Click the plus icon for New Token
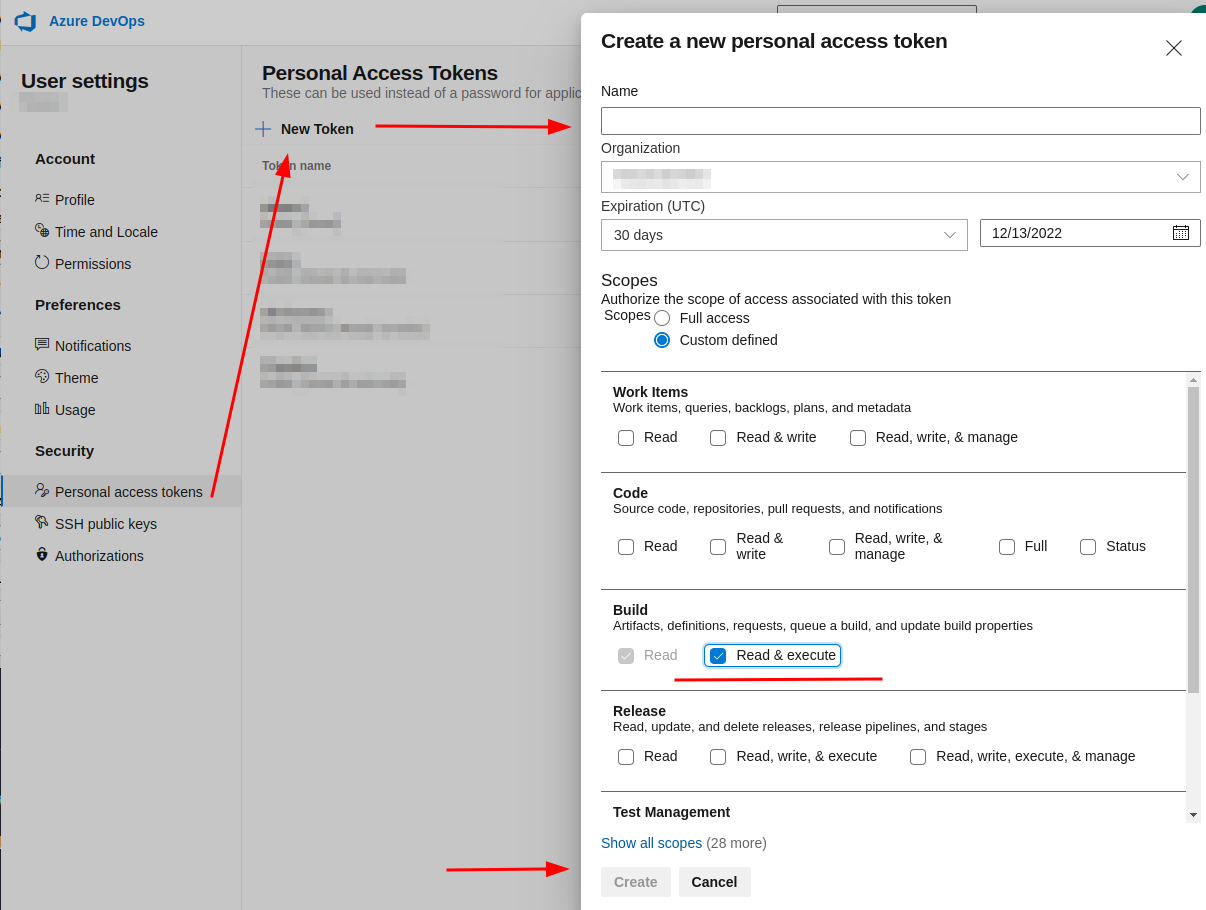 263,129
